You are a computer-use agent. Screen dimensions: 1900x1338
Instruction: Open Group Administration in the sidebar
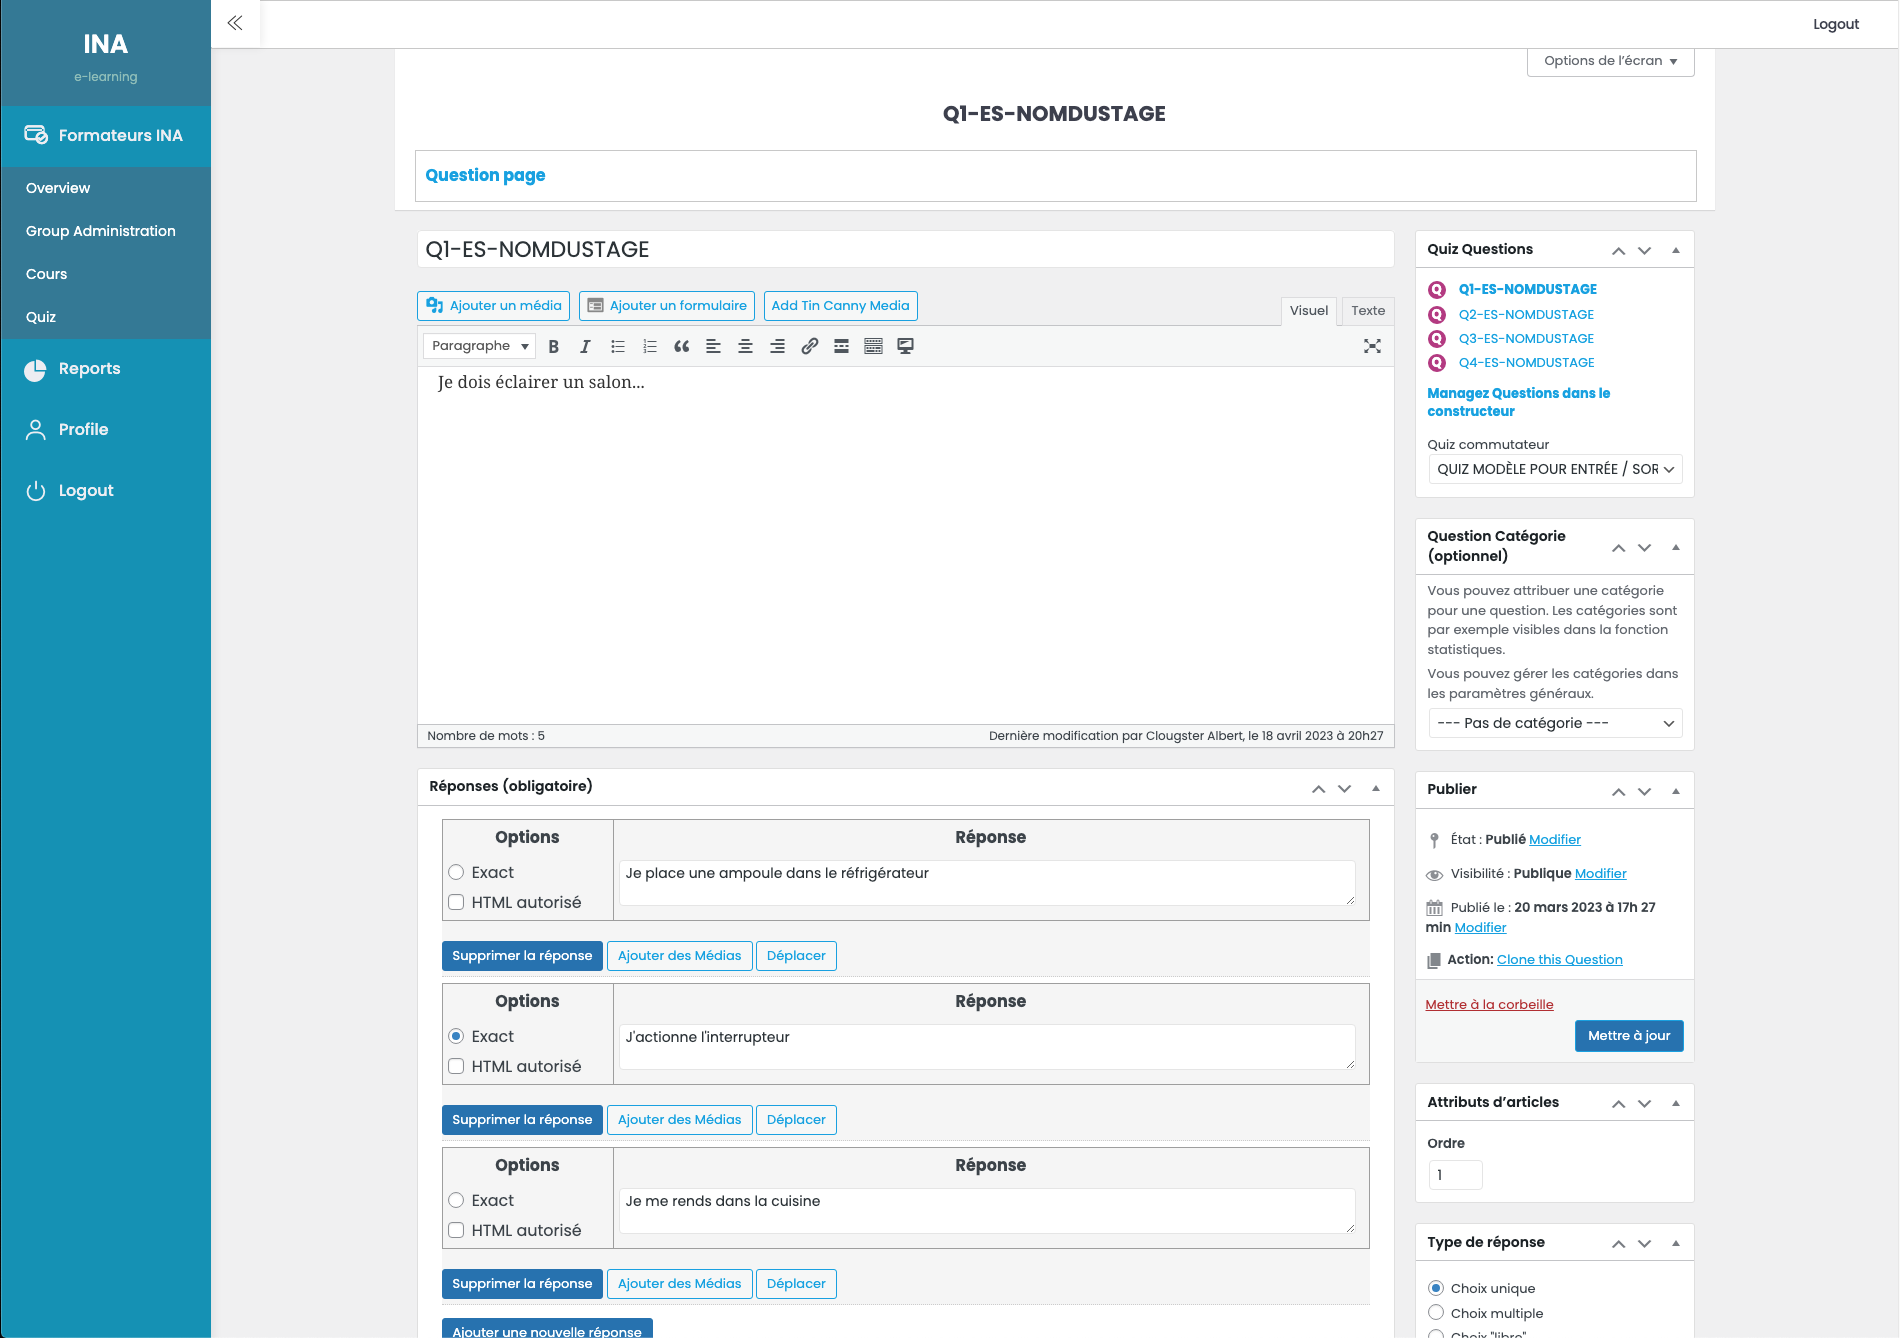tap(101, 231)
